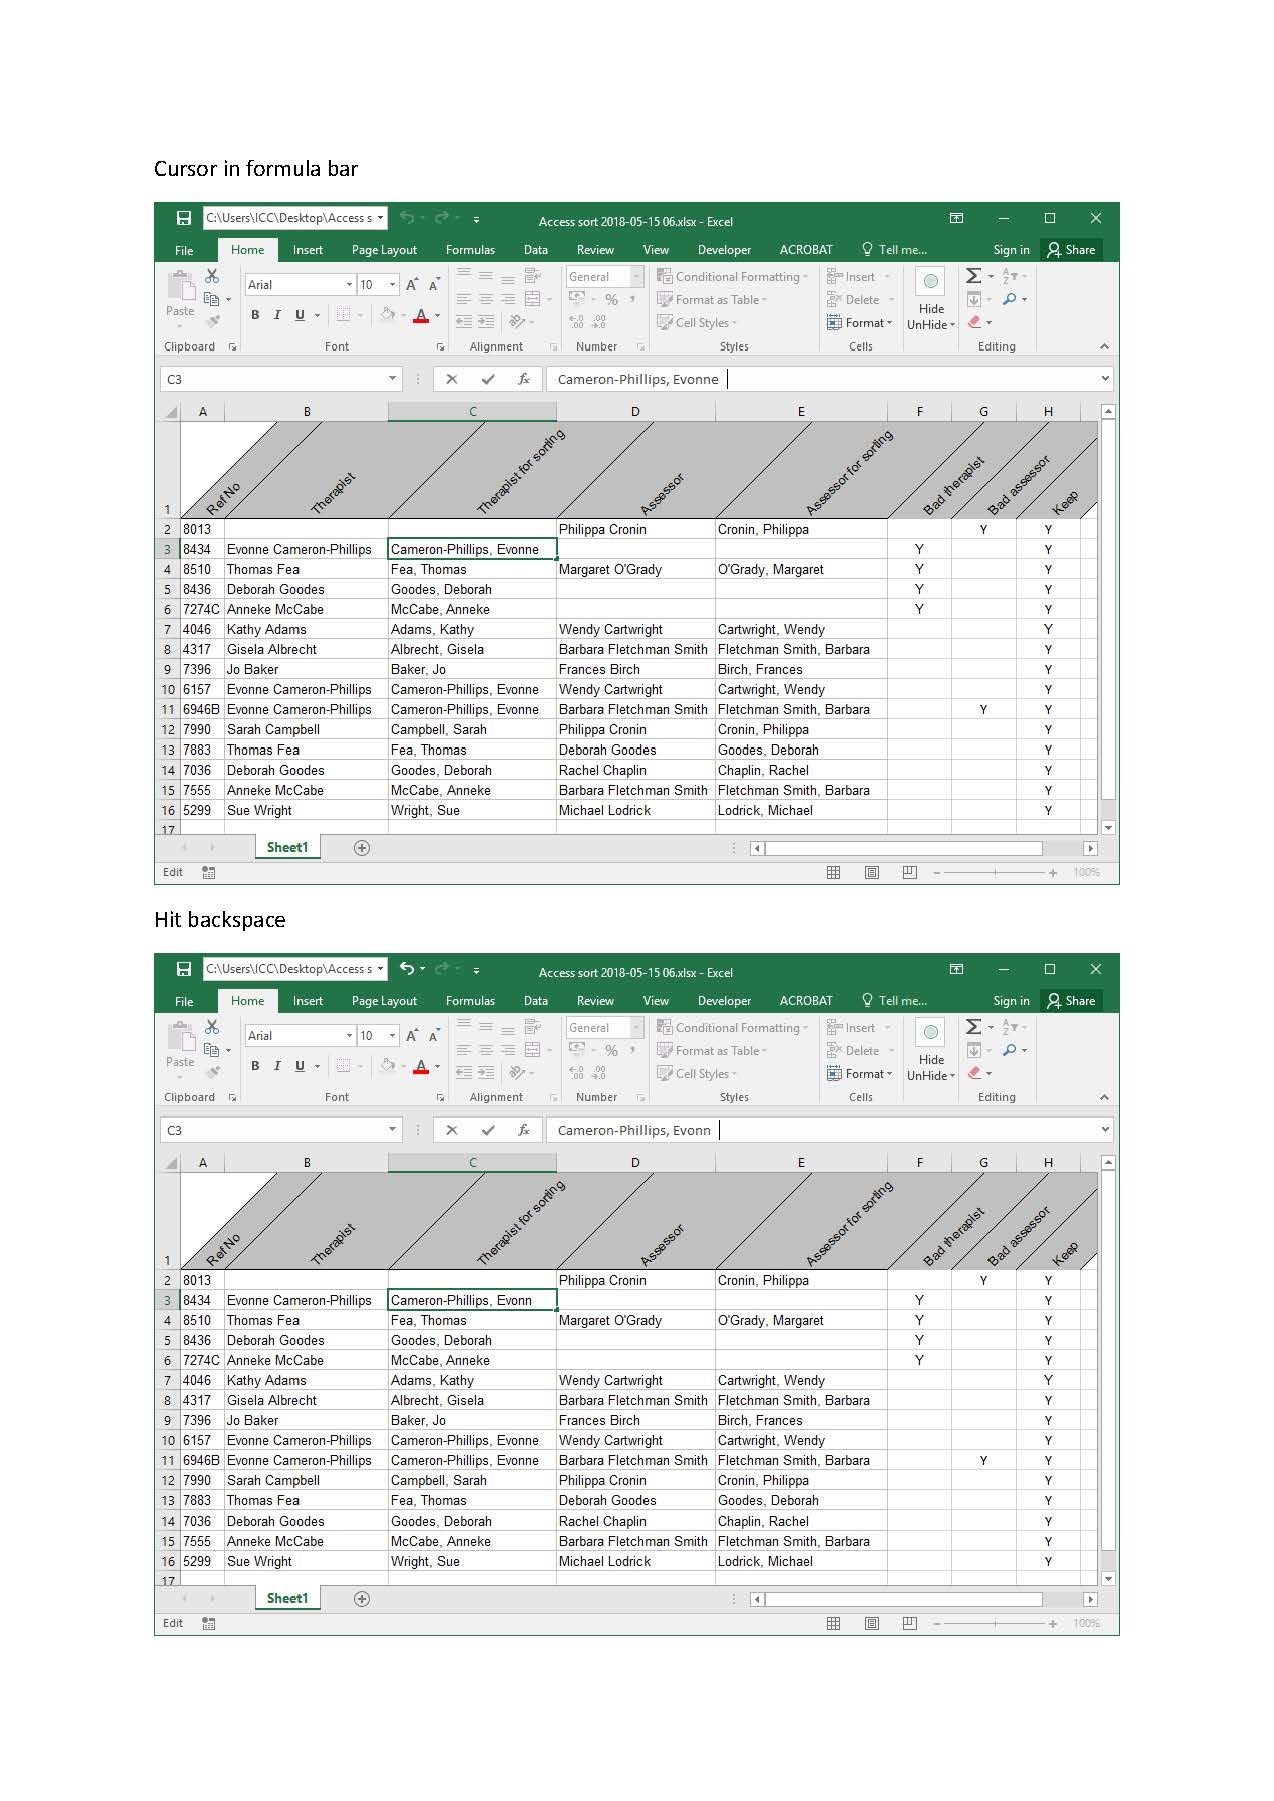Click Paste clipboard icon in lower Excel window

click(180, 1036)
